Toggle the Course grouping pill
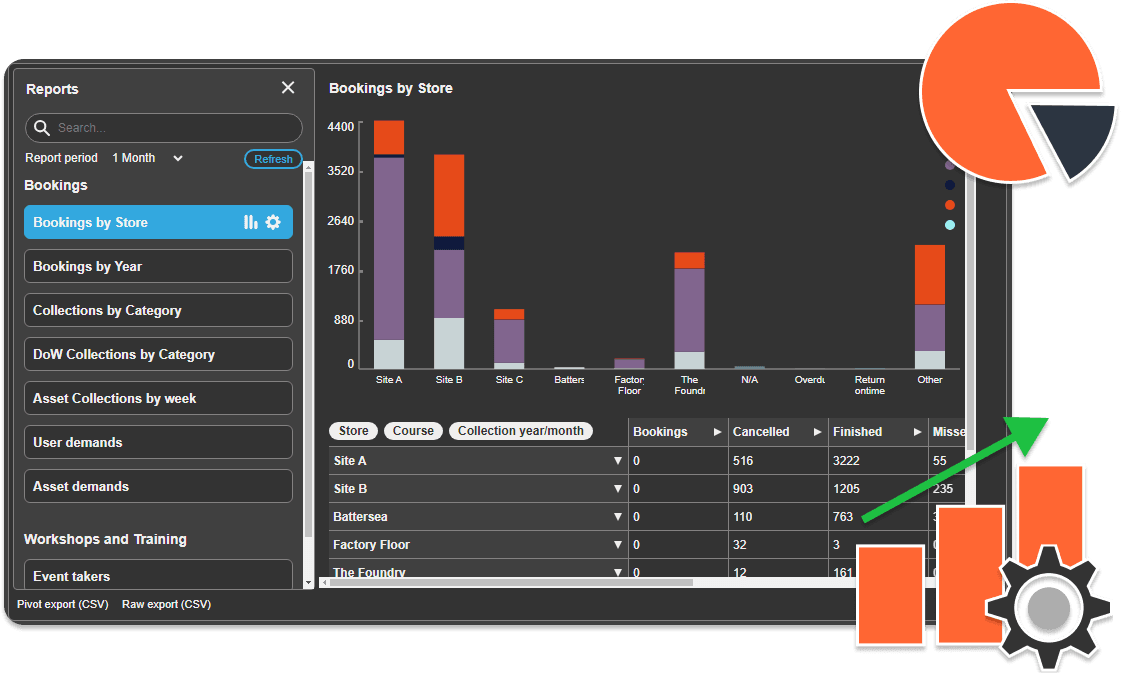The height and width of the screenshot is (673, 1122). click(413, 431)
